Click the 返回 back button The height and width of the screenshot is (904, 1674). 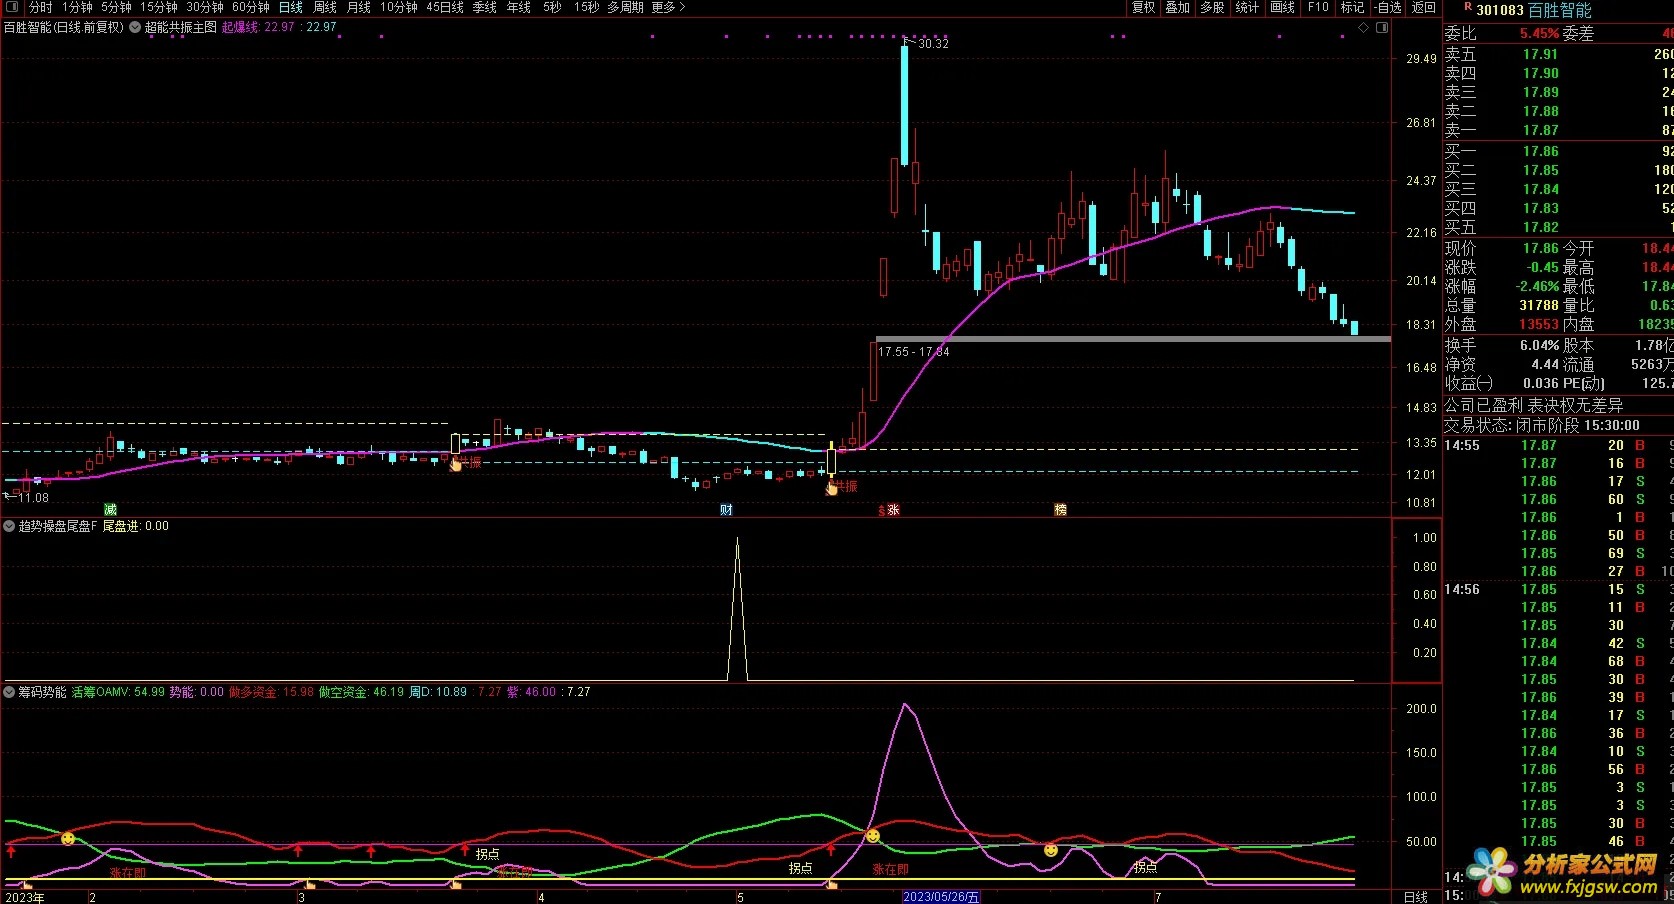pos(1424,7)
